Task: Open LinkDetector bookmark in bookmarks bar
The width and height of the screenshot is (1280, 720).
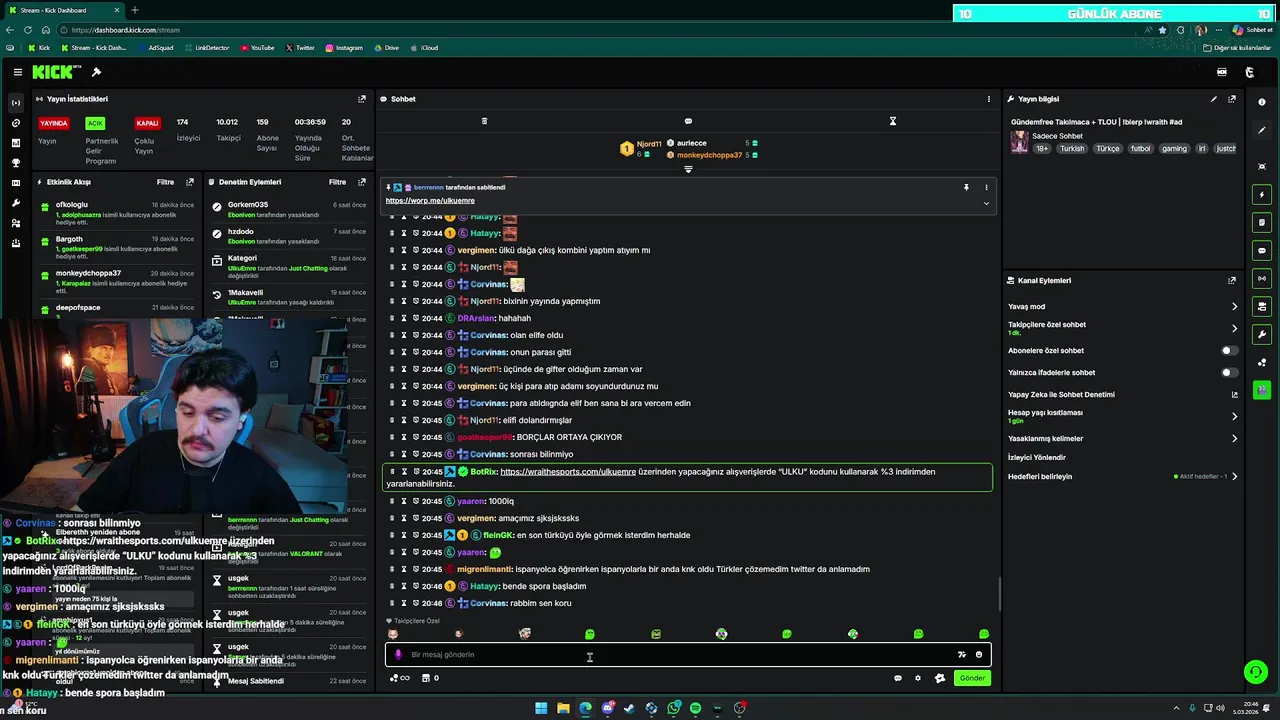Action: [x=207, y=48]
